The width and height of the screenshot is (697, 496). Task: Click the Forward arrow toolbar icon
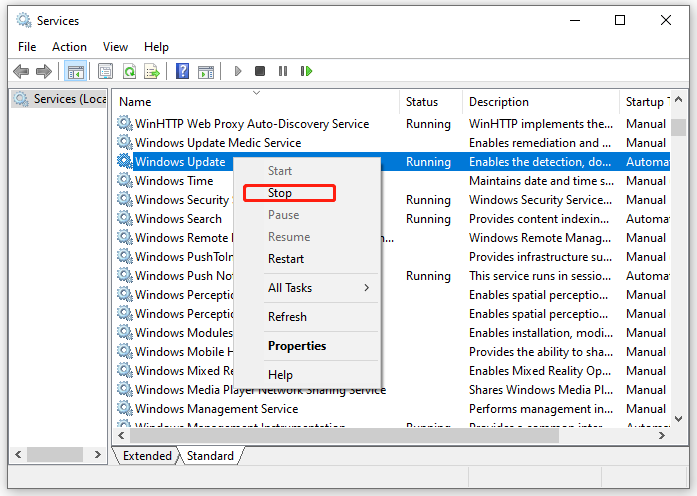click(44, 71)
